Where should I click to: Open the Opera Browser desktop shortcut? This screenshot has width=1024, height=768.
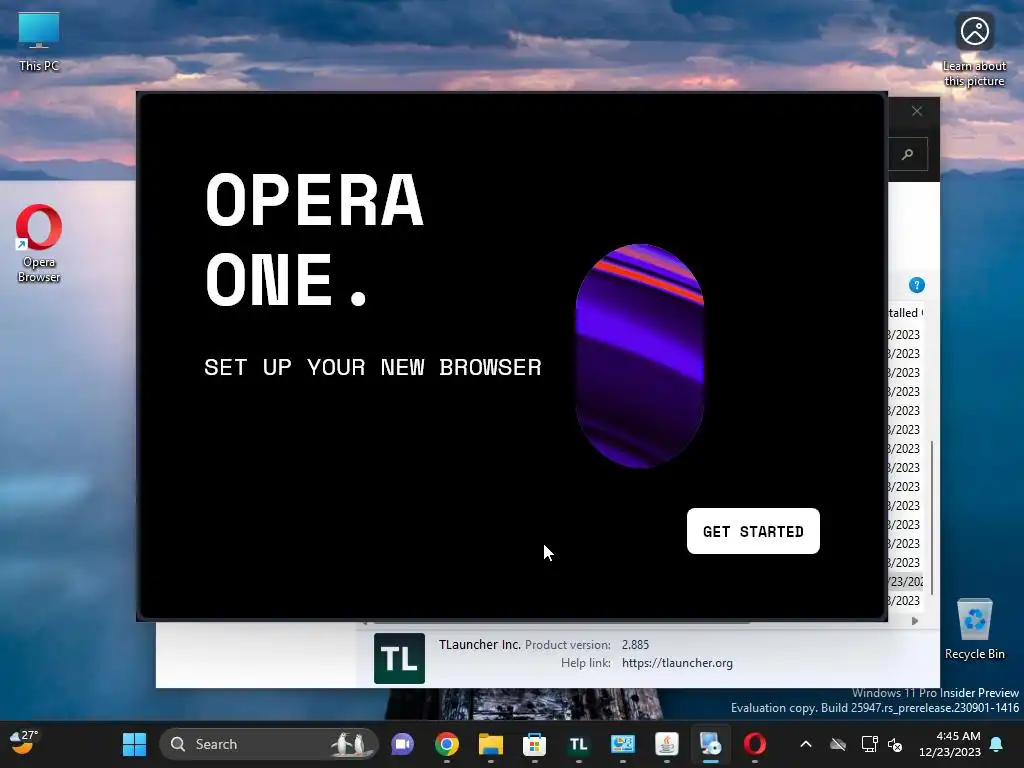tap(39, 243)
